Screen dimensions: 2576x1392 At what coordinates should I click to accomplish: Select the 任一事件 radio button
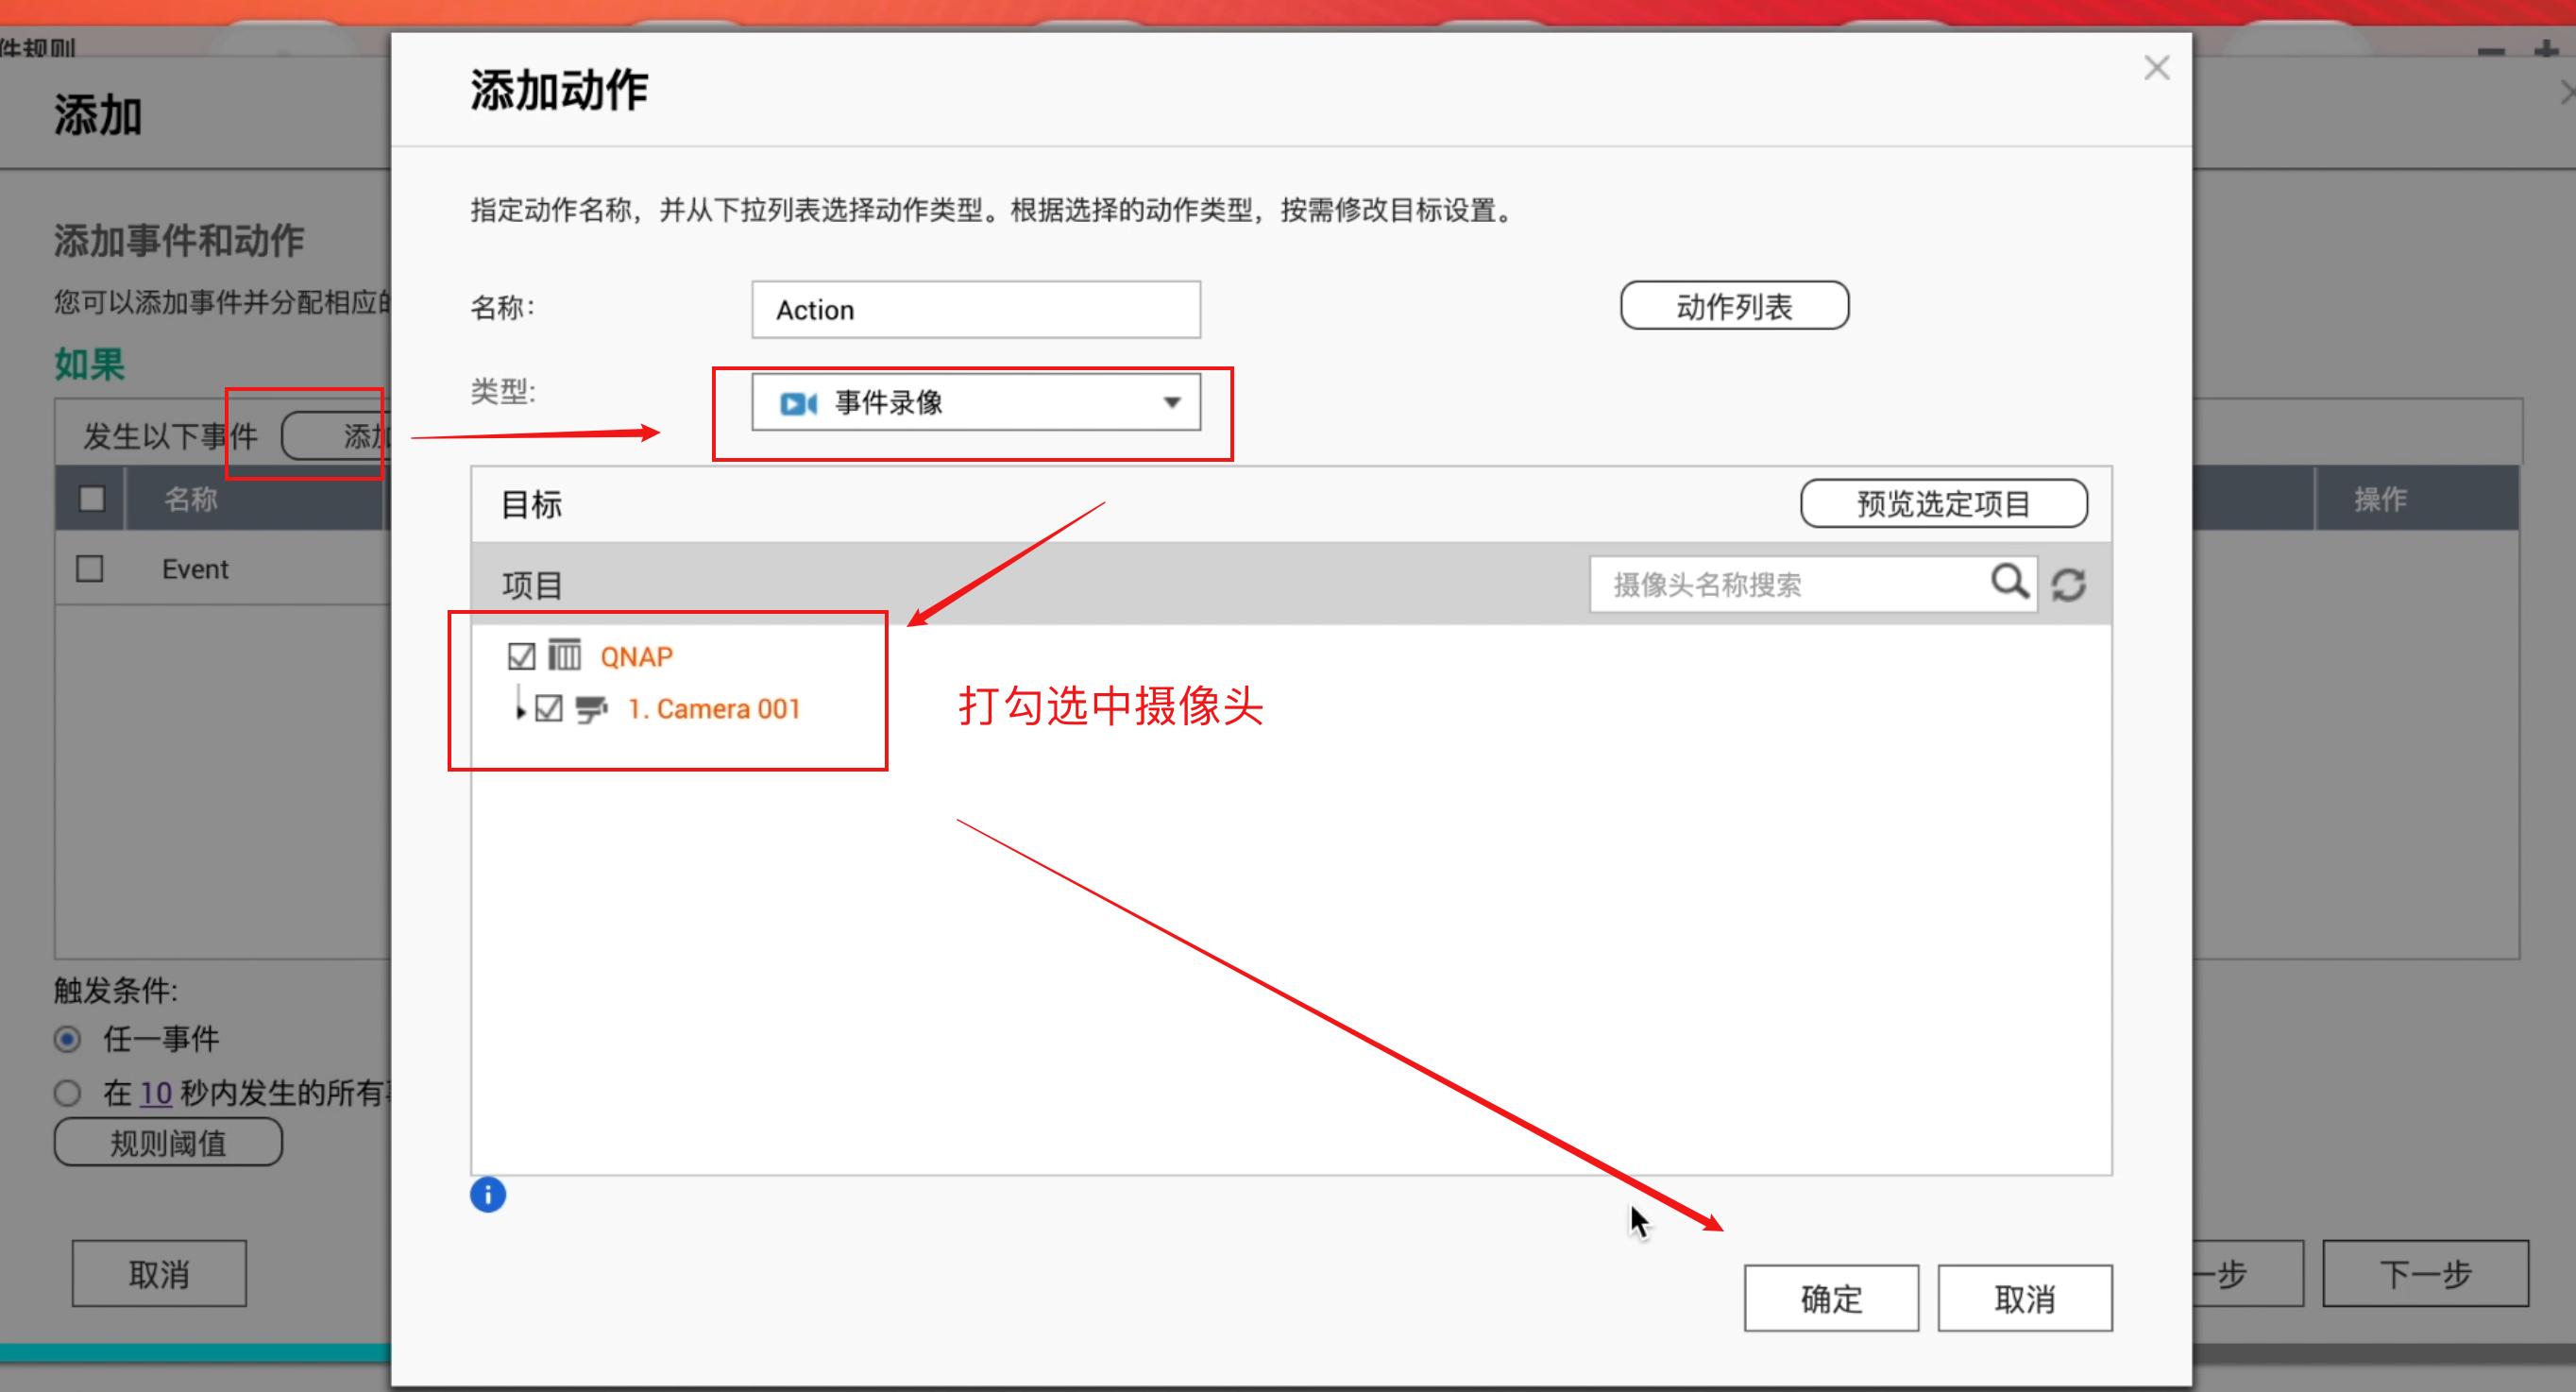(x=66, y=1040)
